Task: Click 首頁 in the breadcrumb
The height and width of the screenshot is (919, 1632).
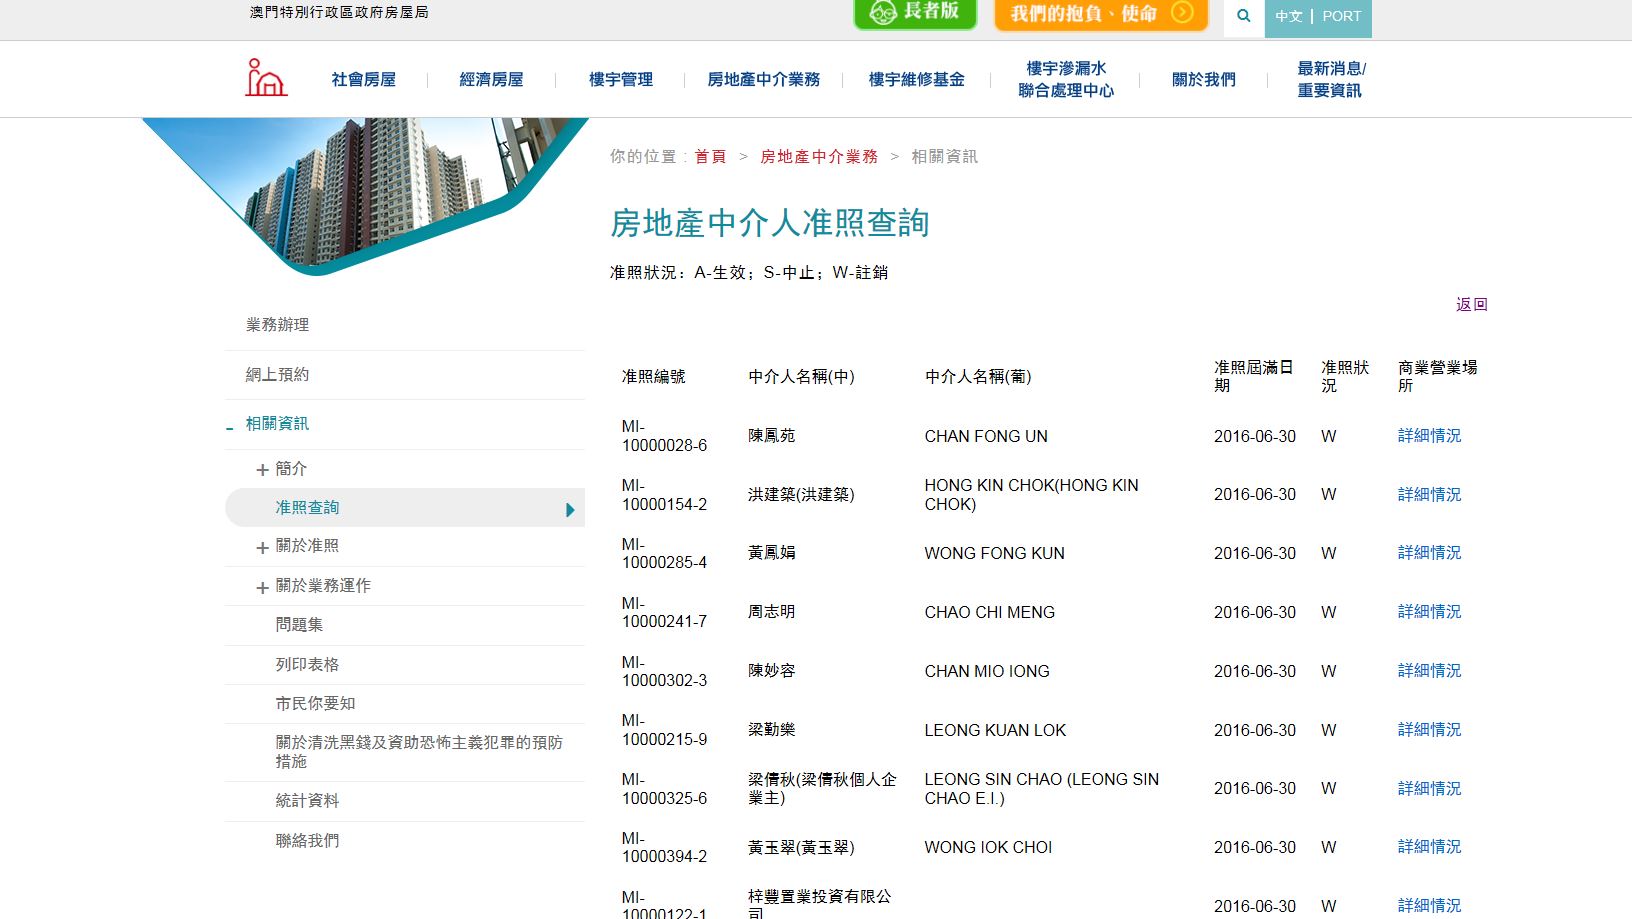Action: pos(710,157)
